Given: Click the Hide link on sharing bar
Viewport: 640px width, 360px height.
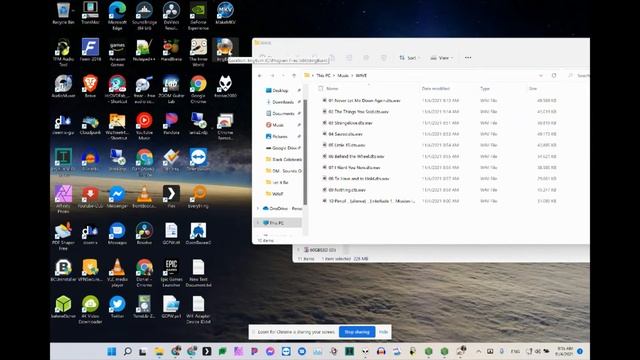Looking at the screenshot, I should pos(383,332).
